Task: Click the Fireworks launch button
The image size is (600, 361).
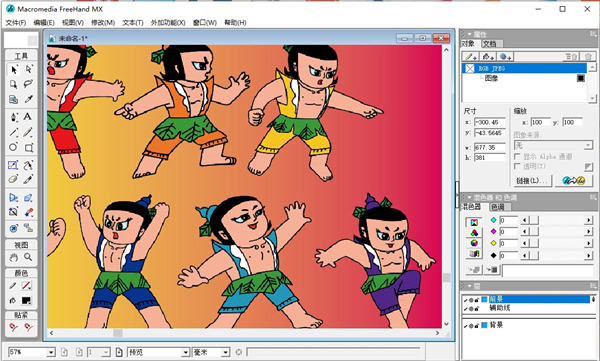Action: pos(574,180)
